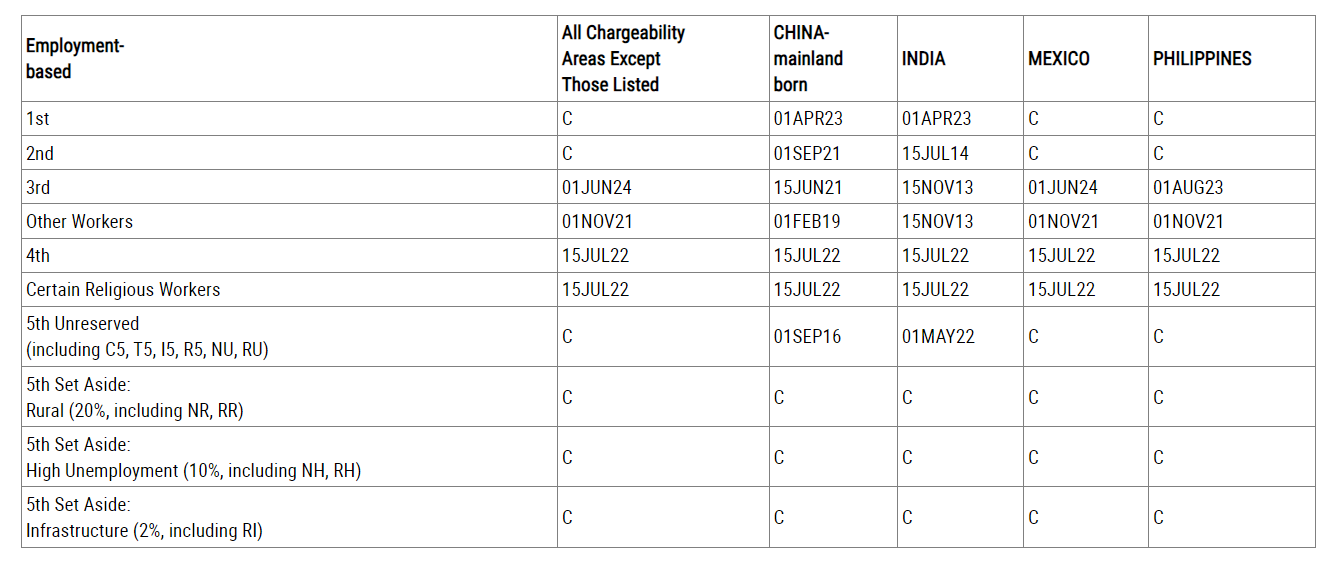Select the PHILIPPINES column header

(x=1202, y=59)
